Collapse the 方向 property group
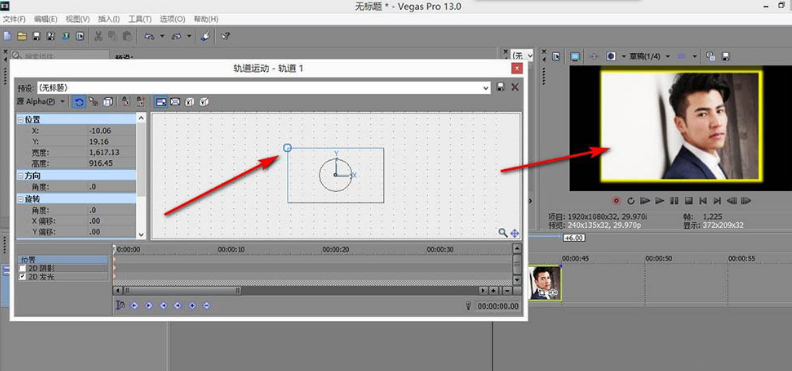The width and height of the screenshot is (792, 371). (x=20, y=176)
